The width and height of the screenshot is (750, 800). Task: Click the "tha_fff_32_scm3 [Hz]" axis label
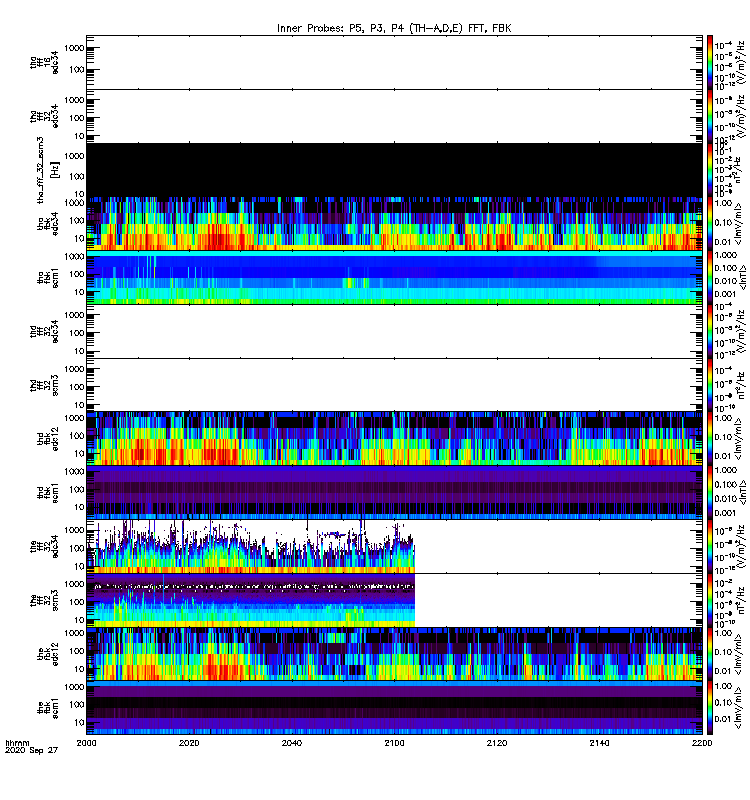click(47, 170)
